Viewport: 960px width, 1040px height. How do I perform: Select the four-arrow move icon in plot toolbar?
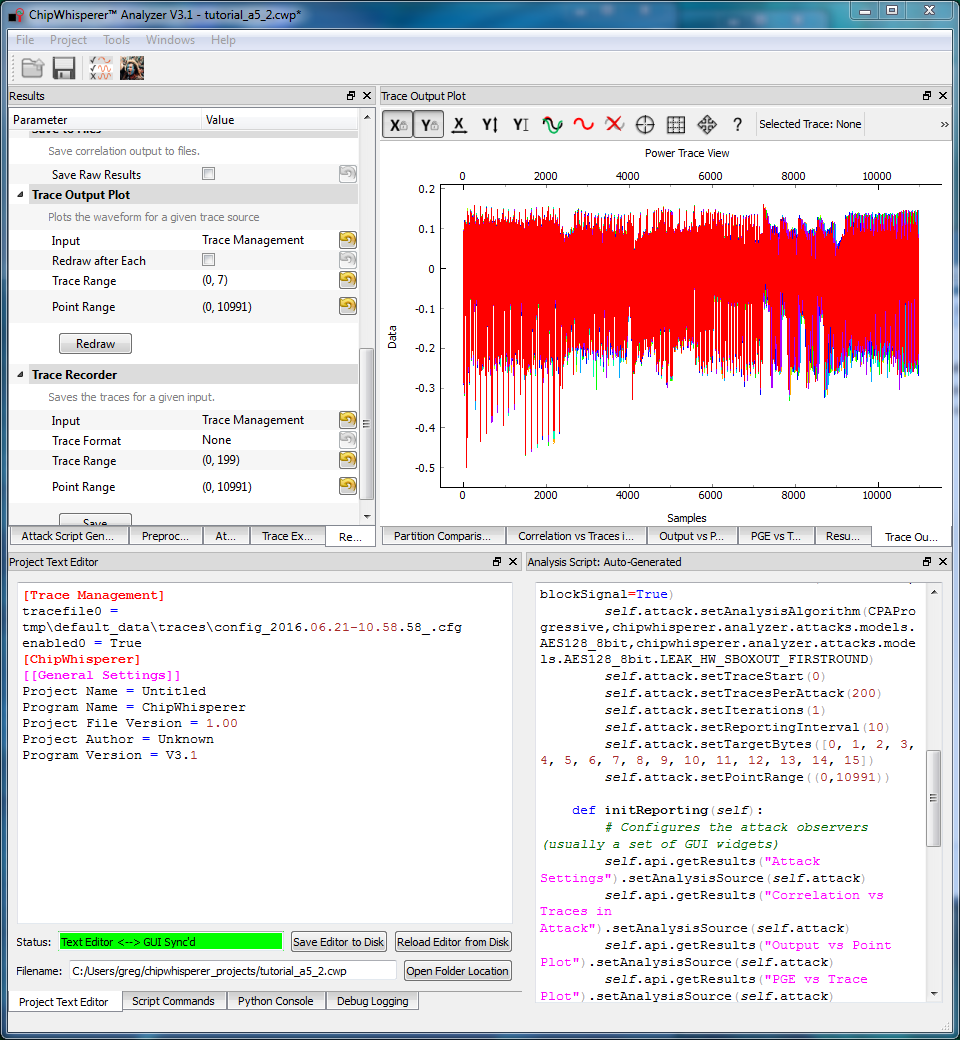[x=706, y=125]
